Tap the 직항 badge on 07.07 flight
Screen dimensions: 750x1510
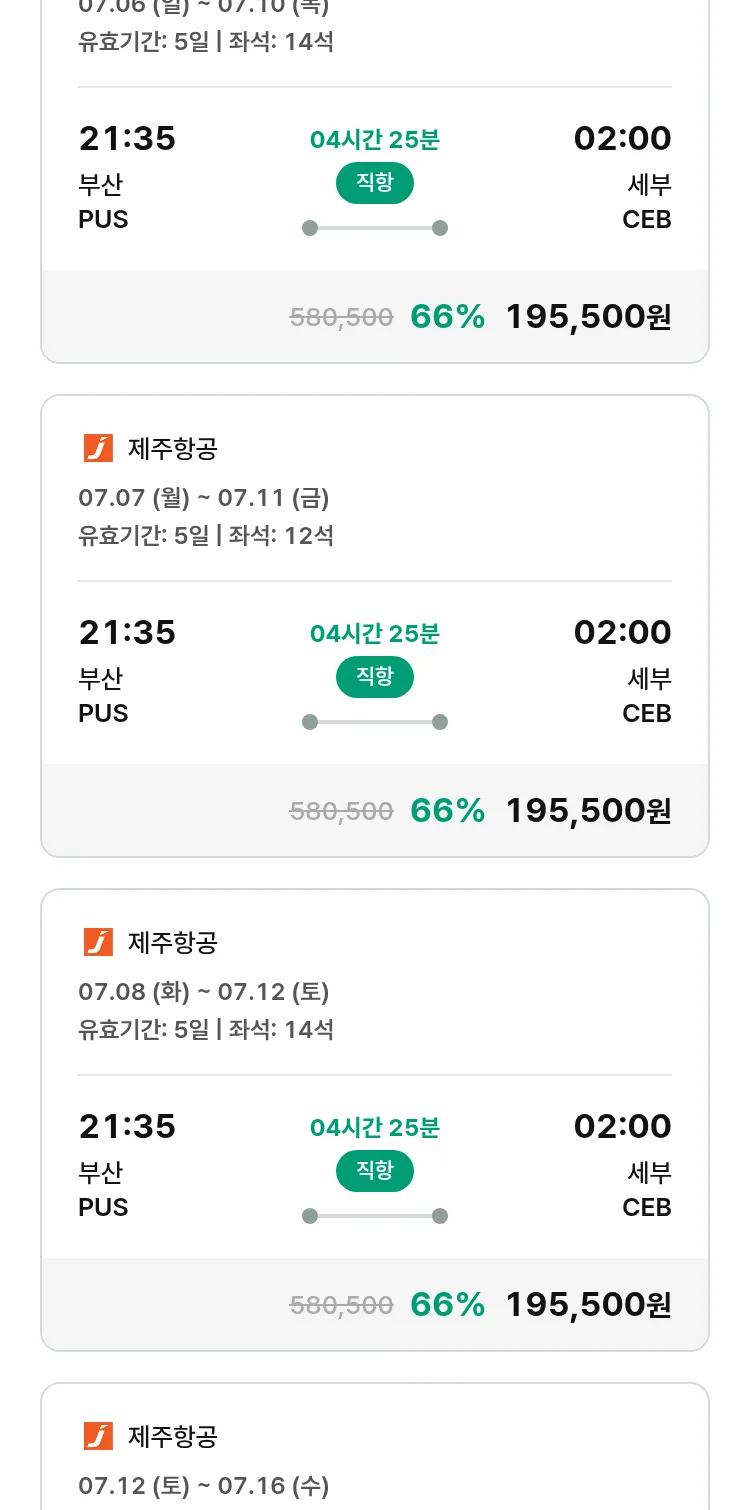click(374, 677)
